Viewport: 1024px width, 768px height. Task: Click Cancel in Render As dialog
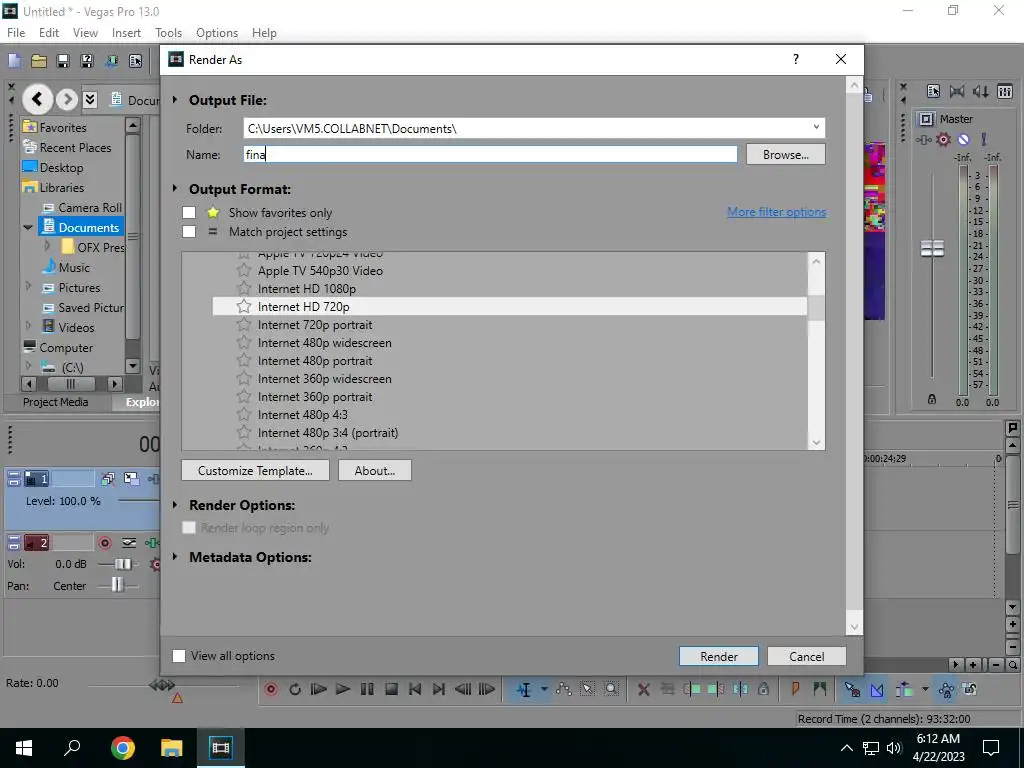807,656
